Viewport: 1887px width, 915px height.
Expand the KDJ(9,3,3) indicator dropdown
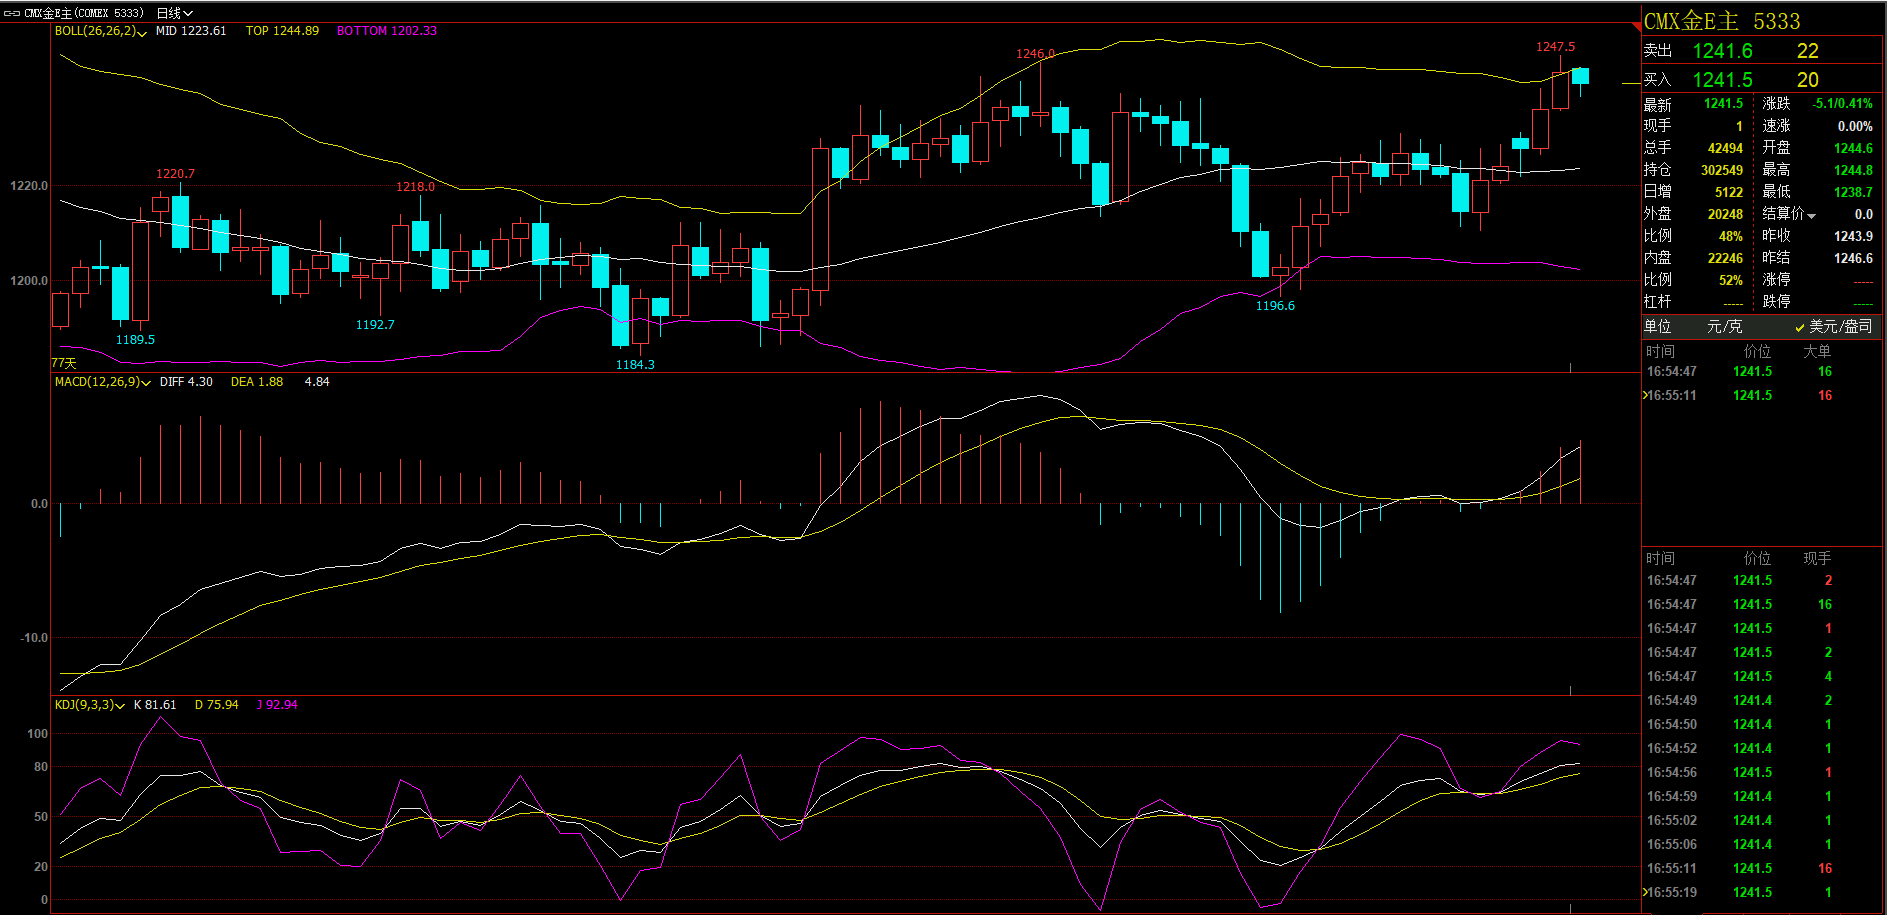[x=120, y=706]
